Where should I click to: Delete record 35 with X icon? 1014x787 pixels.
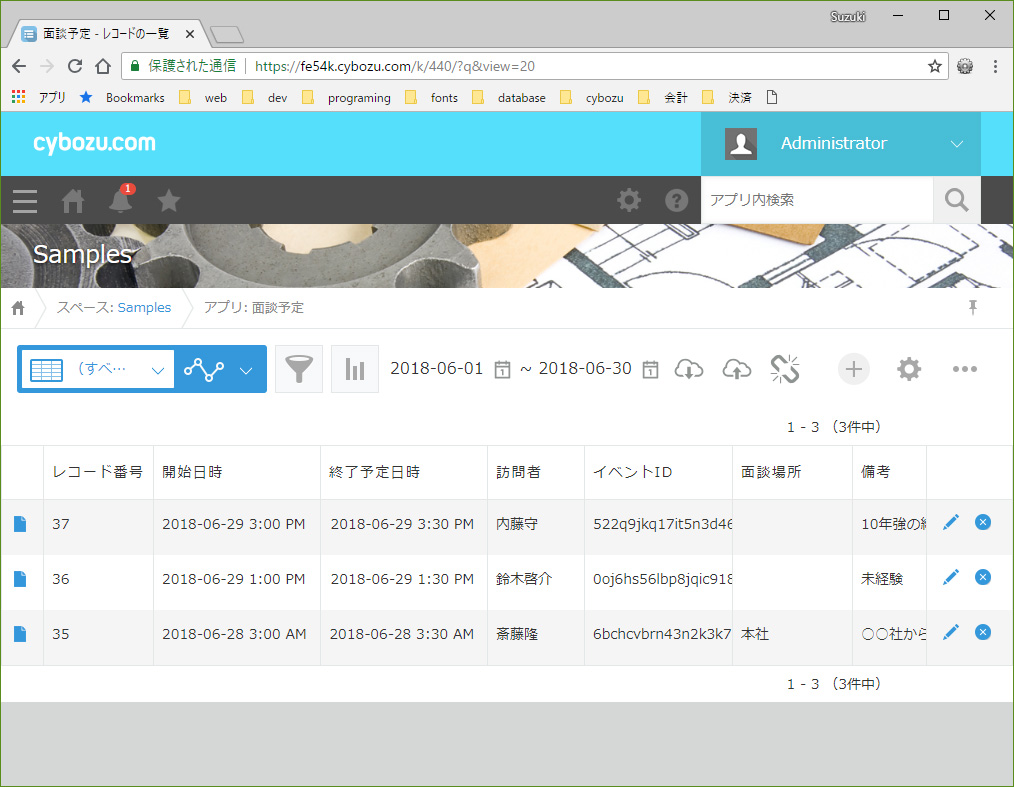point(982,632)
